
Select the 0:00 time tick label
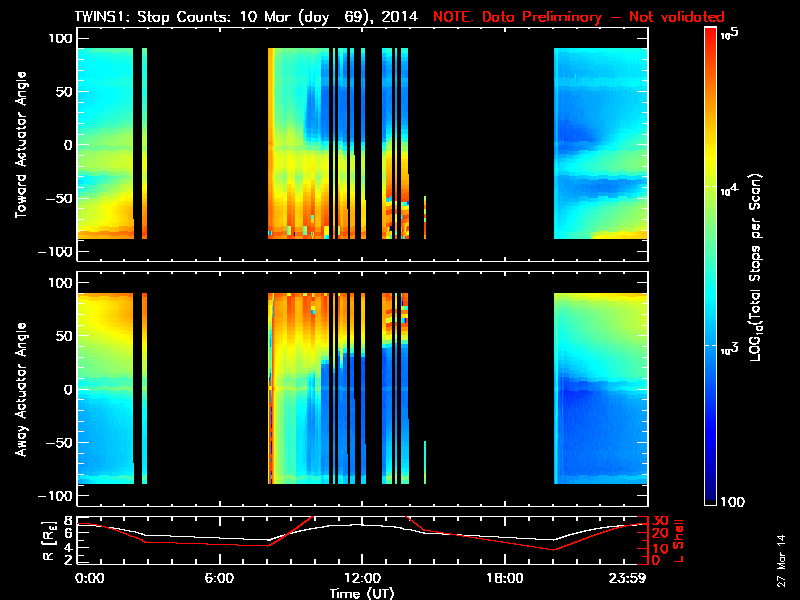tap(90, 578)
